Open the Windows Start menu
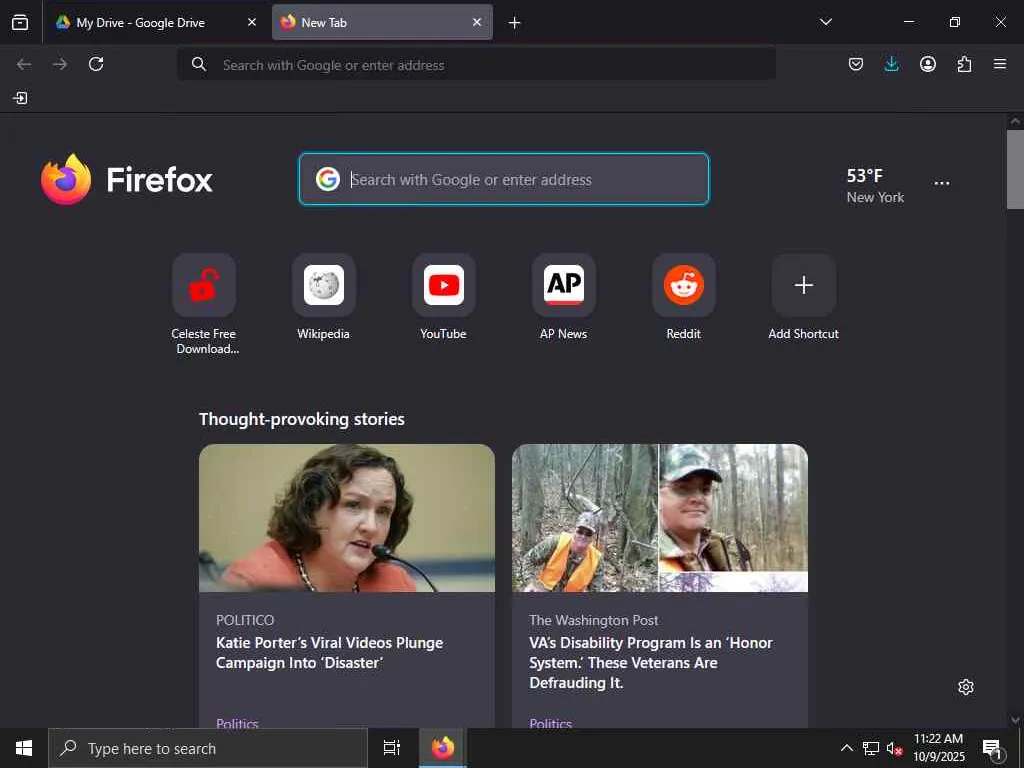The image size is (1024, 768). pos(24,748)
